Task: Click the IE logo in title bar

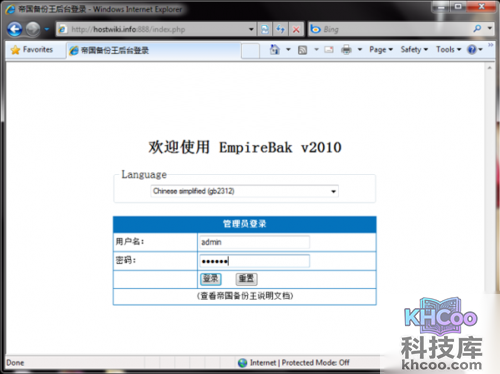Action: coord(10,9)
